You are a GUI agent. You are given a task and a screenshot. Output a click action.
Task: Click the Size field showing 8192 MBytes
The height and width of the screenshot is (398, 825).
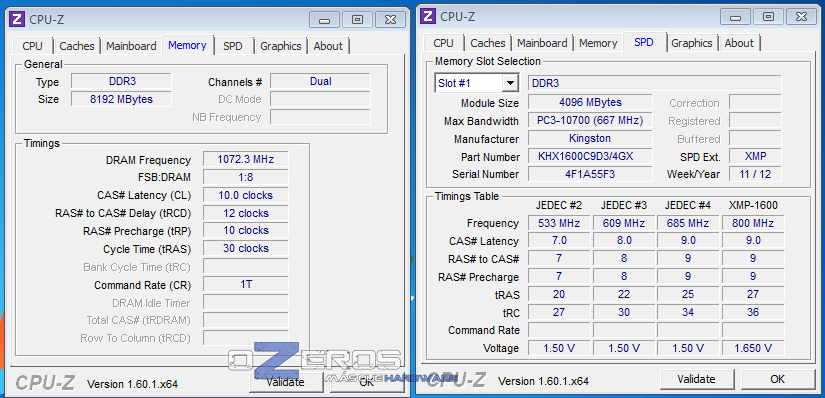[x=122, y=99]
